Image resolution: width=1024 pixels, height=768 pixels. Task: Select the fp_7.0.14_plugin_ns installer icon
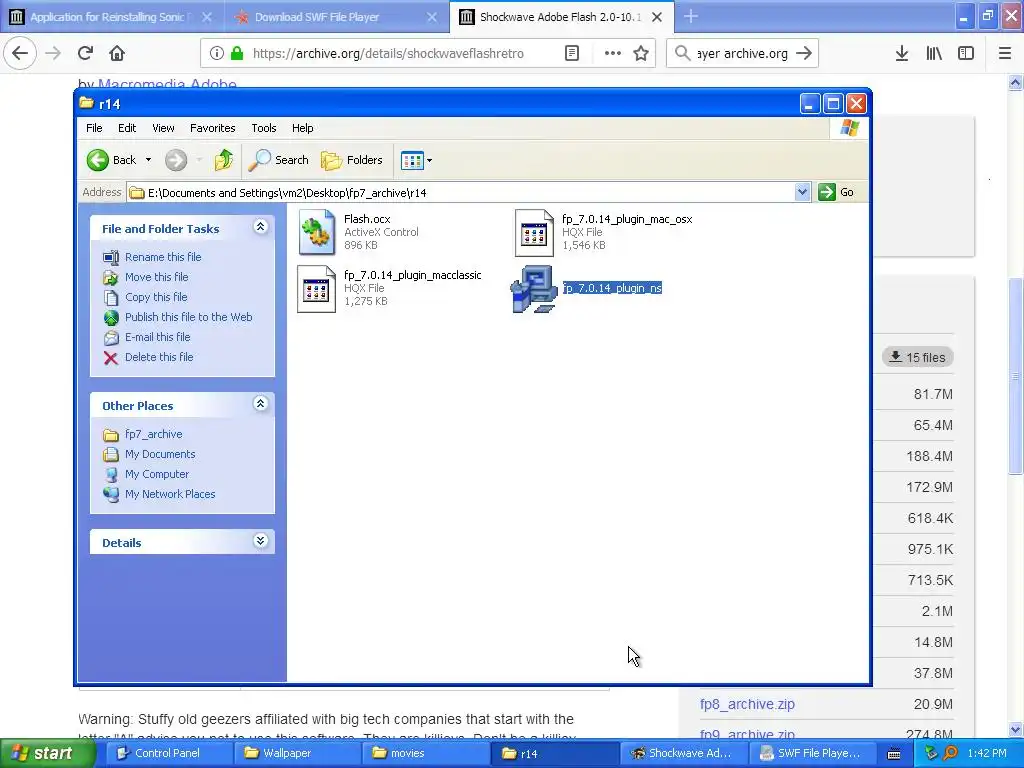point(534,289)
